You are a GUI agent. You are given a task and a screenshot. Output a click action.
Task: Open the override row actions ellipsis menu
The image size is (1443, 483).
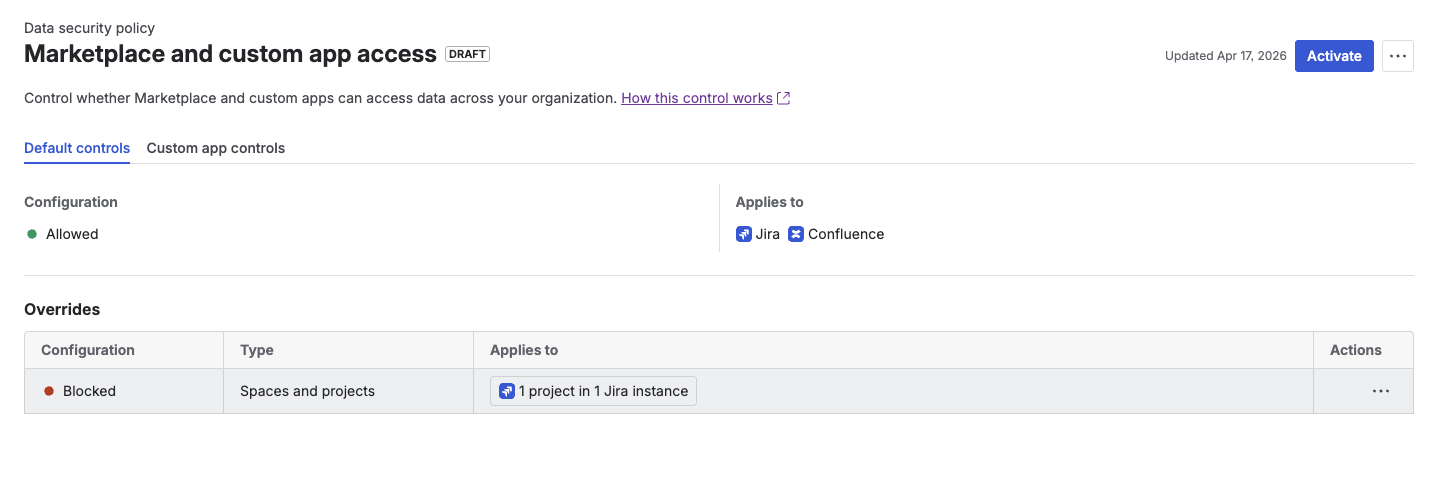click(x=1380, y=391)
